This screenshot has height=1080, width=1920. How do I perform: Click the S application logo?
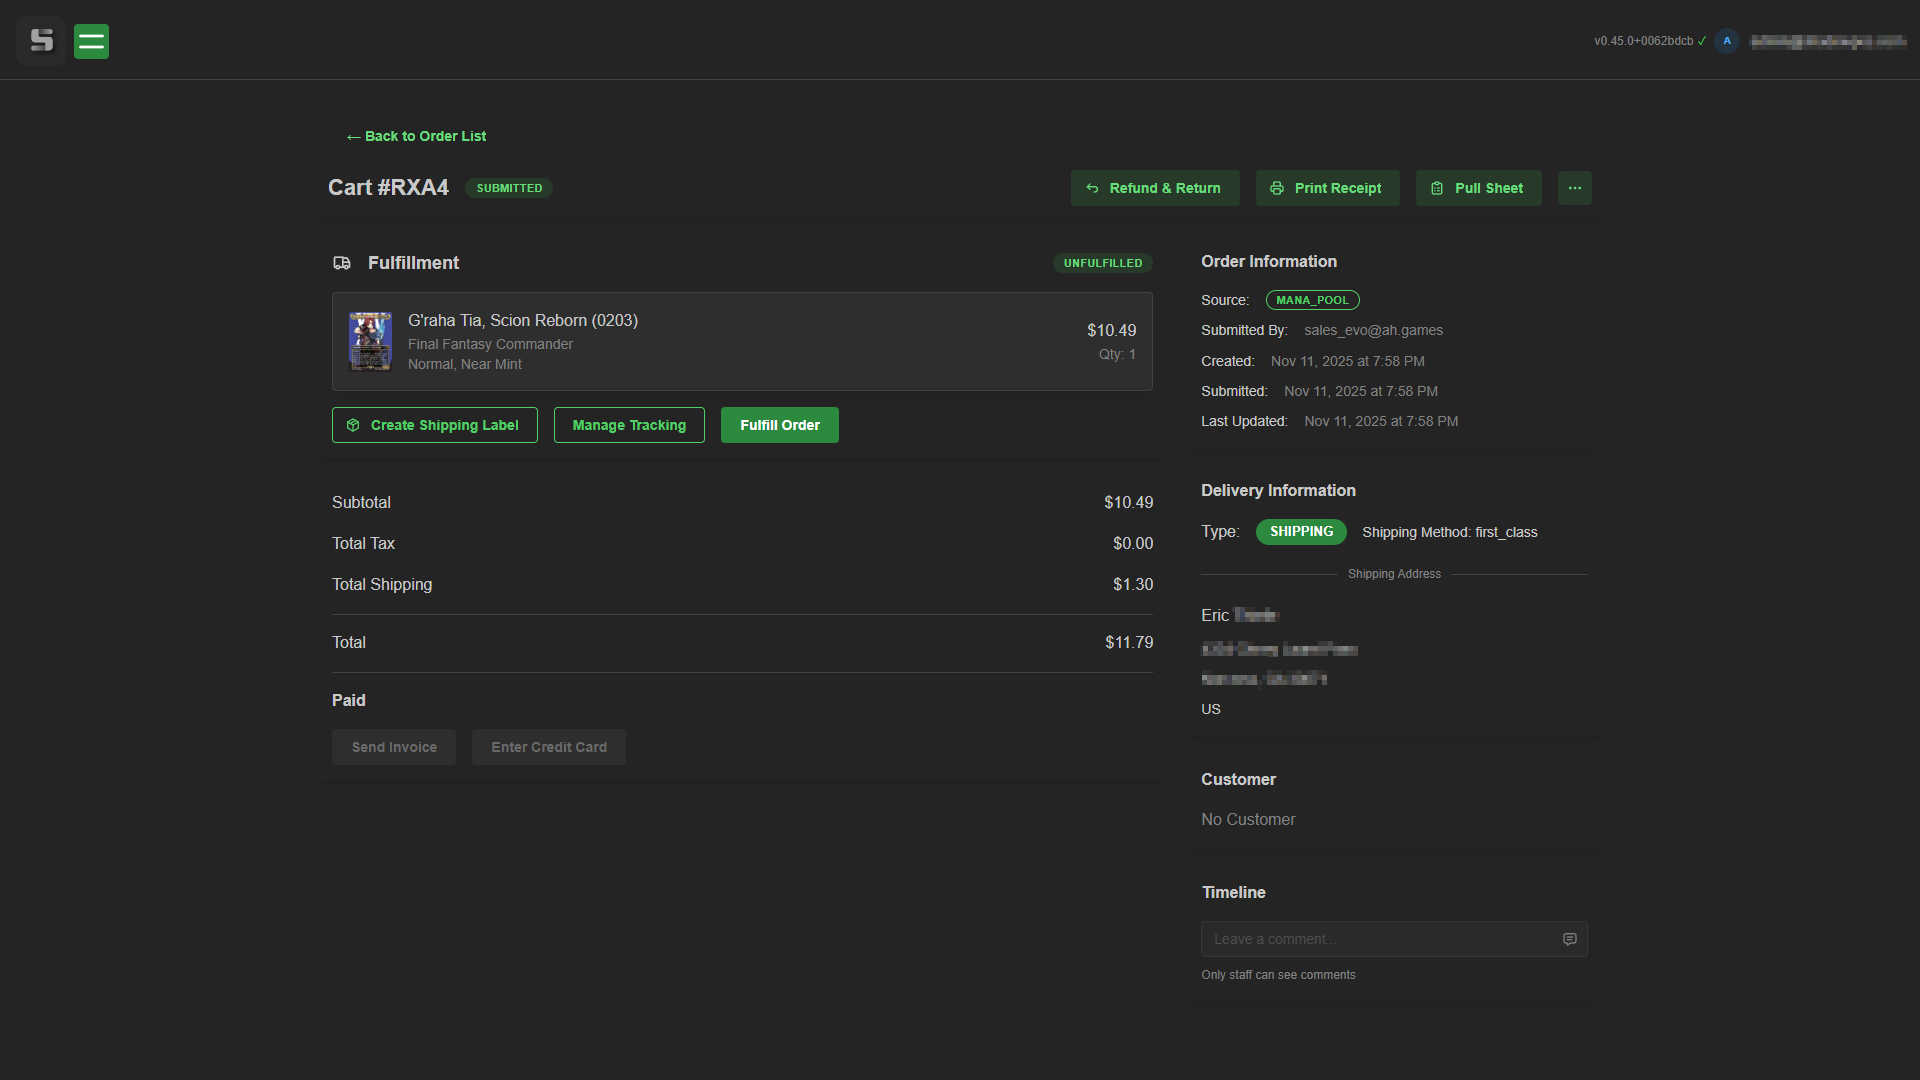(41, 41)
